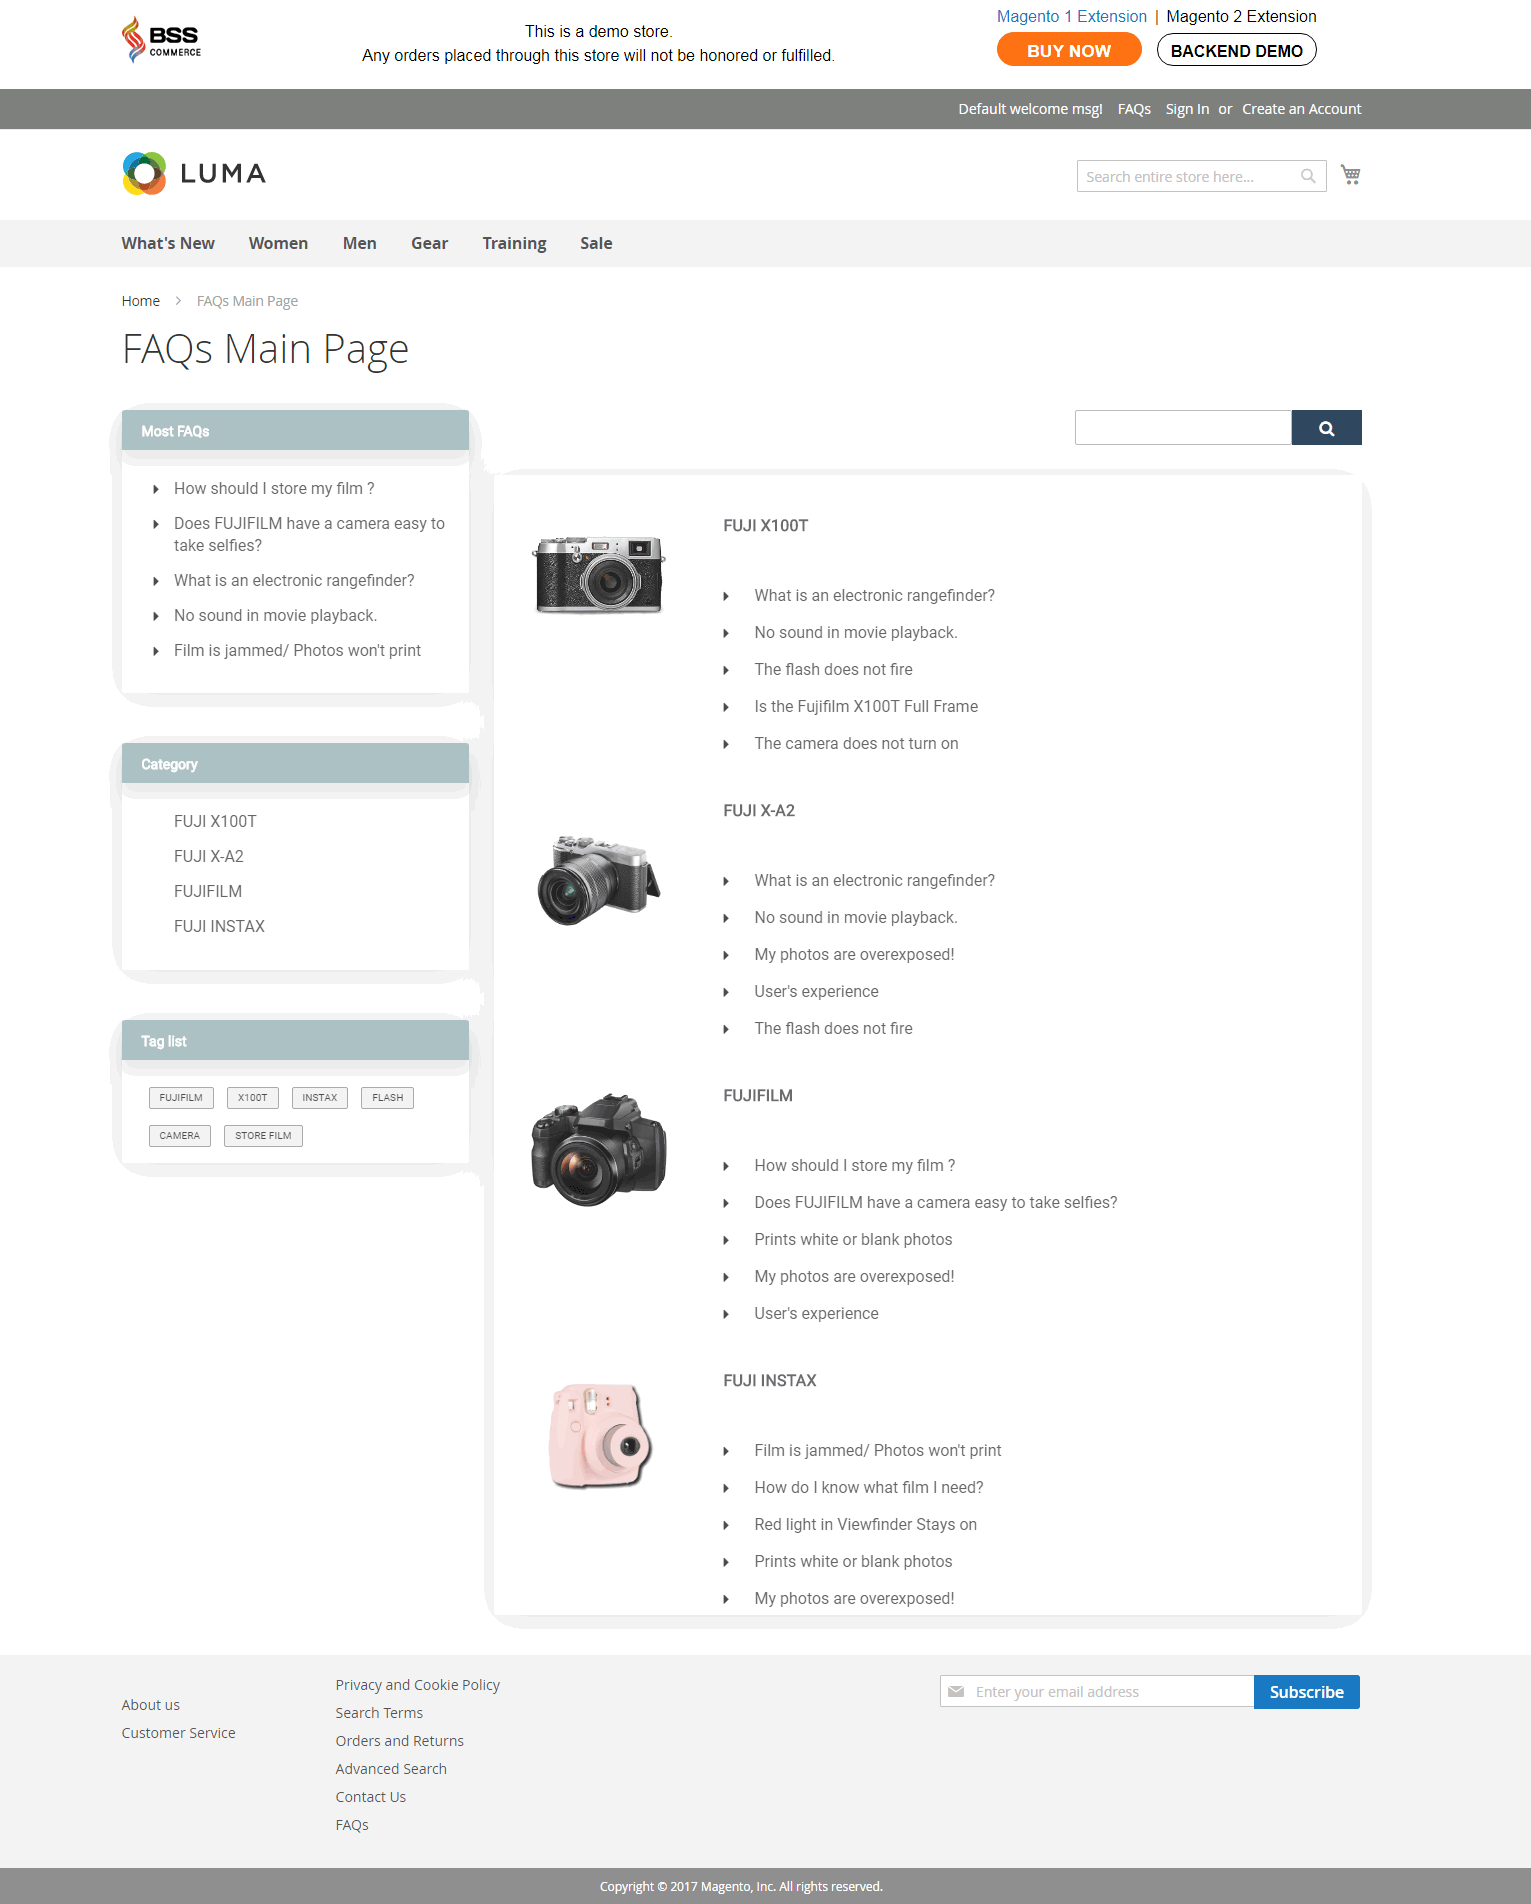The width and height of the screenshot is (1531, 1904).
Task: Click the Subscribe button
Action: pyautogui.click(x=1306, y=1692)
